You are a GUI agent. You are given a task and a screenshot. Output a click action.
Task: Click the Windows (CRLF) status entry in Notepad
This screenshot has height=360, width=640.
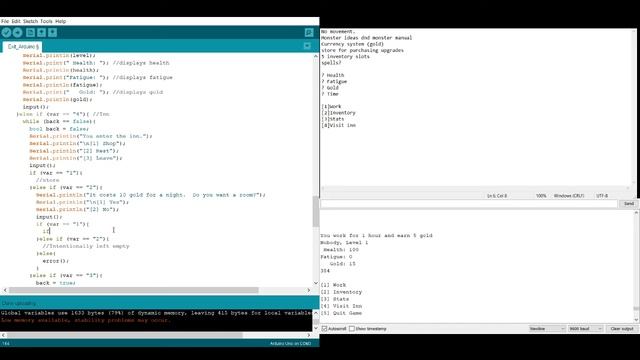pos(569,196)
